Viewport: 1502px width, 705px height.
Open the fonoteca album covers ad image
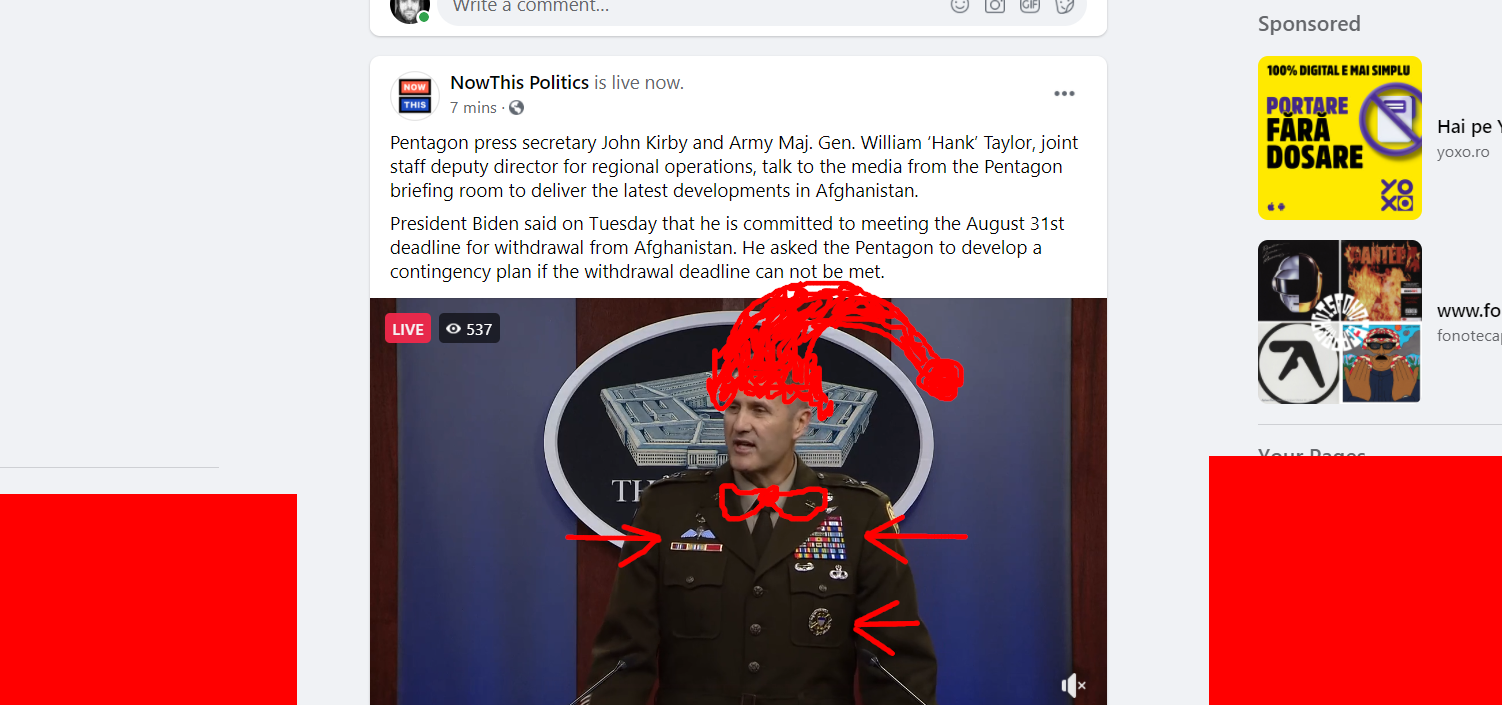click(1339, 321)
